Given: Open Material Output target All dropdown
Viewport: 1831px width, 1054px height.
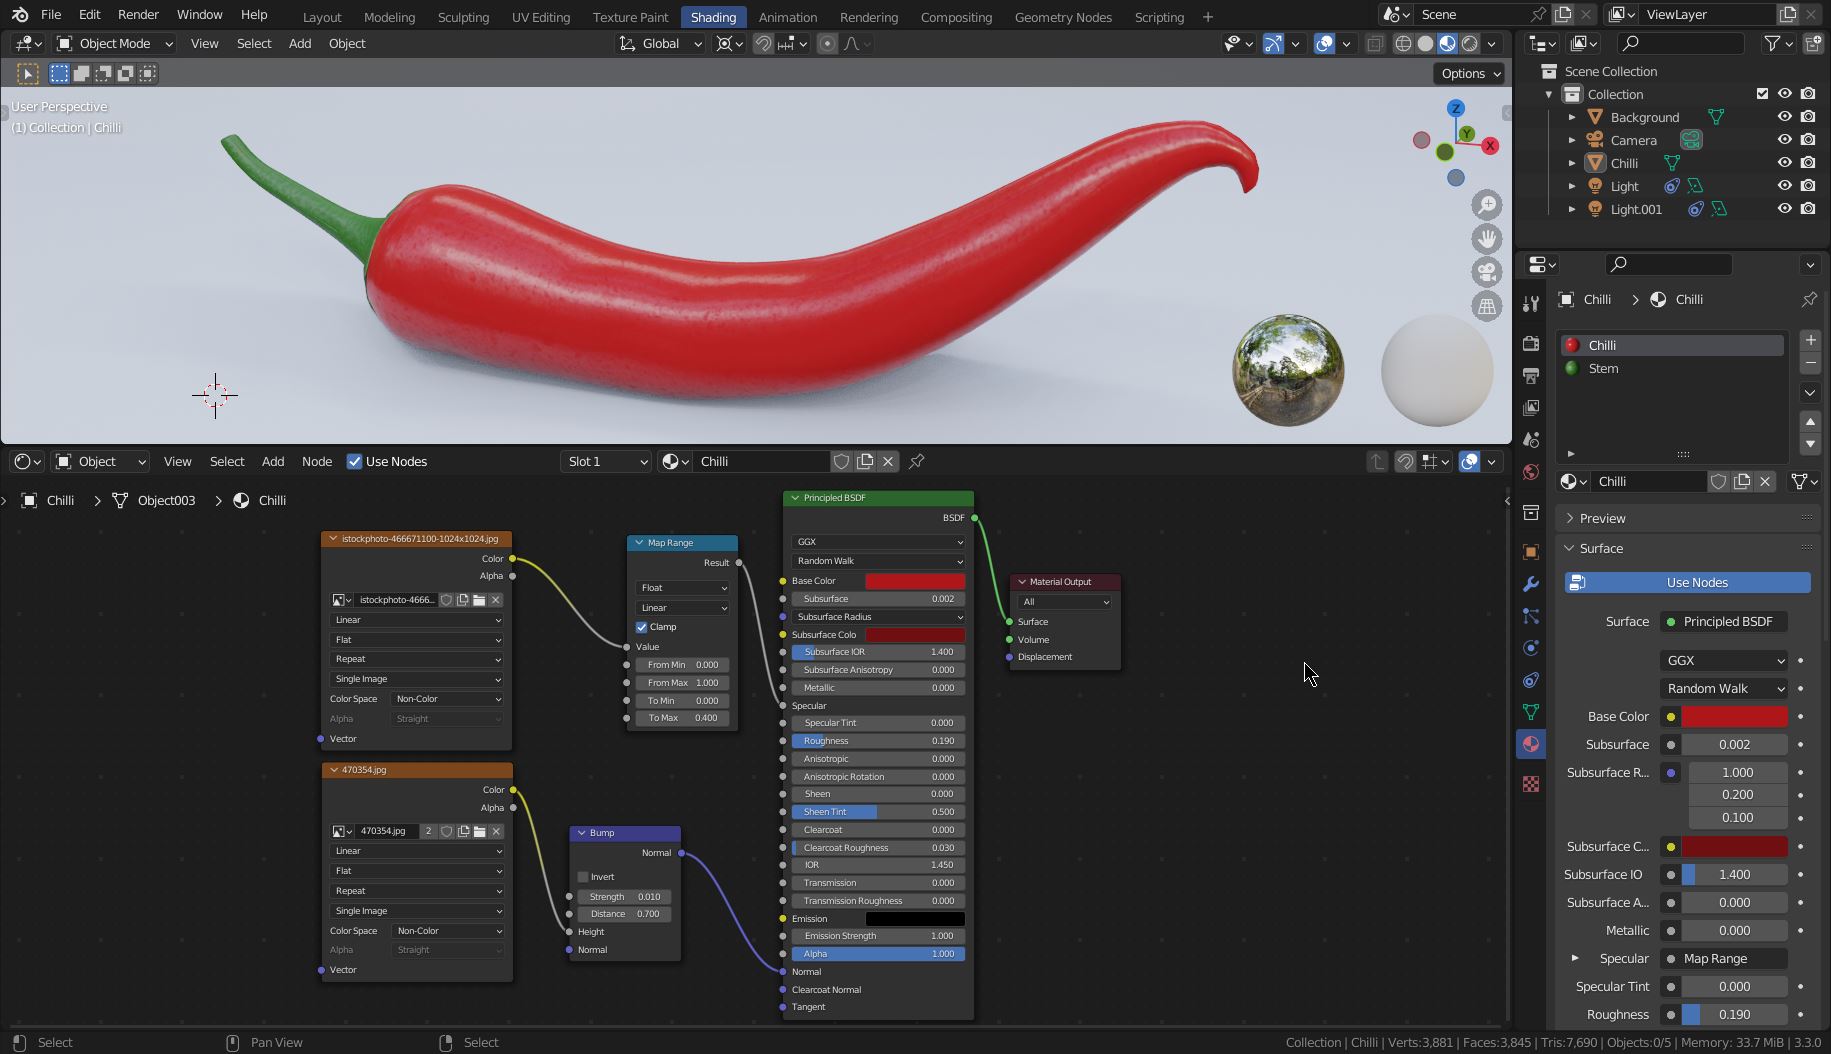Looking at the screenshot, I should coord(1065,602).
